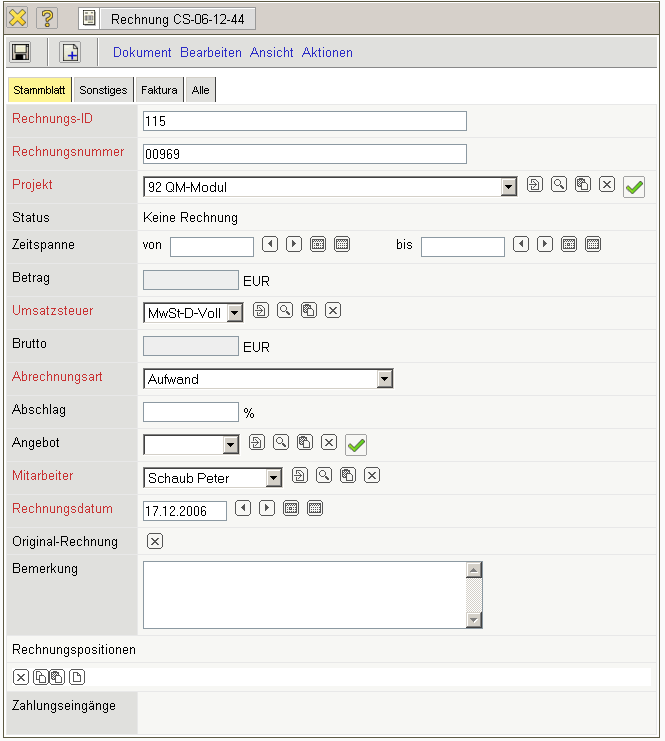Toggle the Original-Rechnung checkbox
The height and width of the screenshot is (741, 665).
[155, 542]
